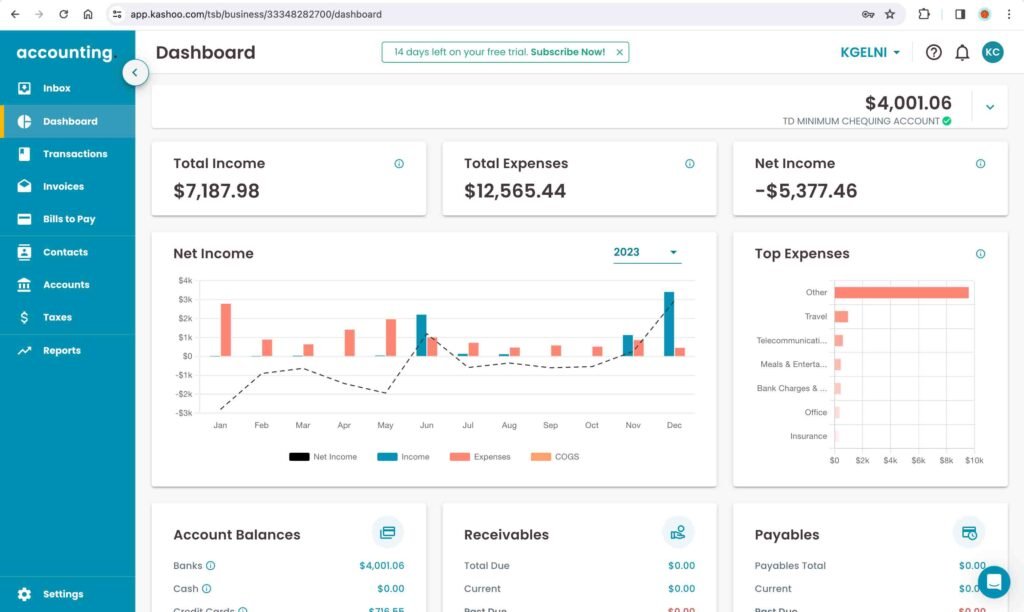
Task: Select the Reports icon in the sidebar
Action: [24, 350]
